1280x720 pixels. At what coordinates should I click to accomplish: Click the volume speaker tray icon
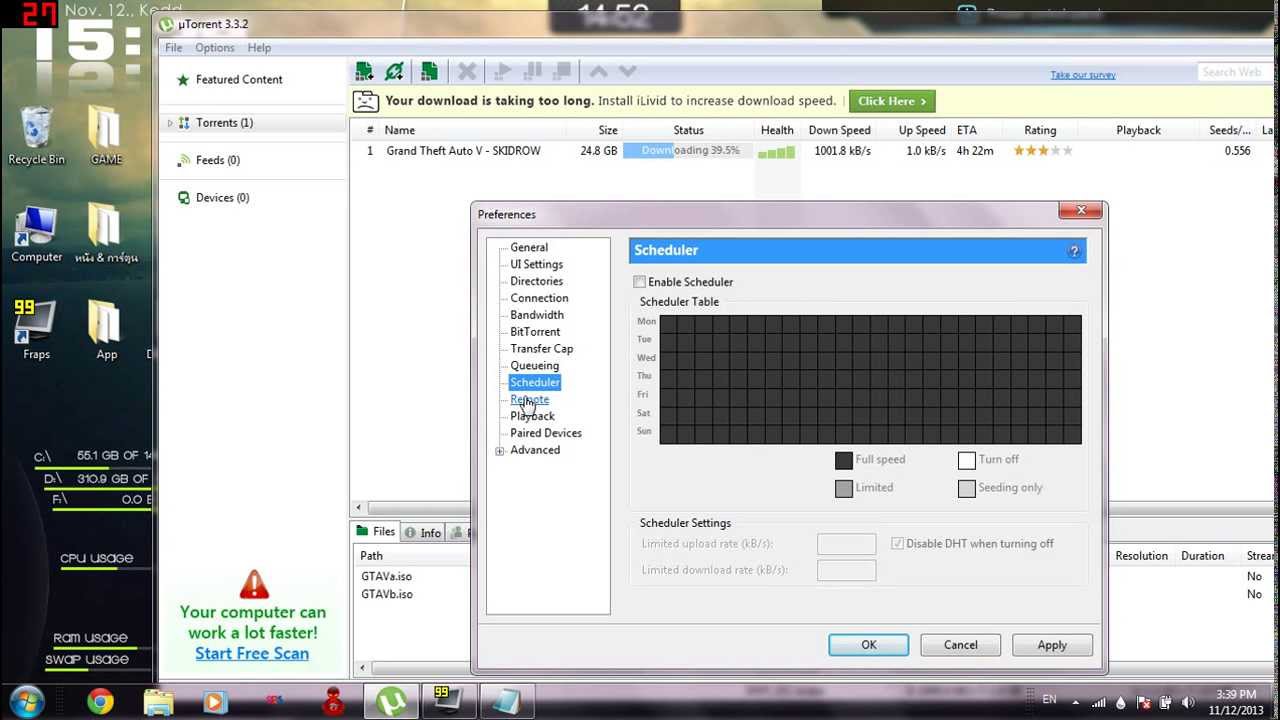tap(1188, 702)
